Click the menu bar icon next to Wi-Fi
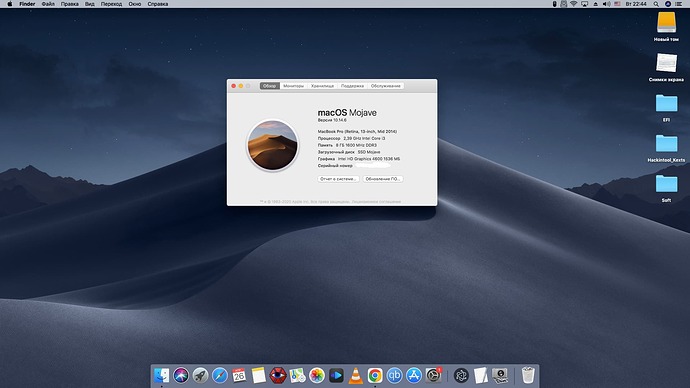The height and width of the screenshot is (388, 690). point(564,4)
